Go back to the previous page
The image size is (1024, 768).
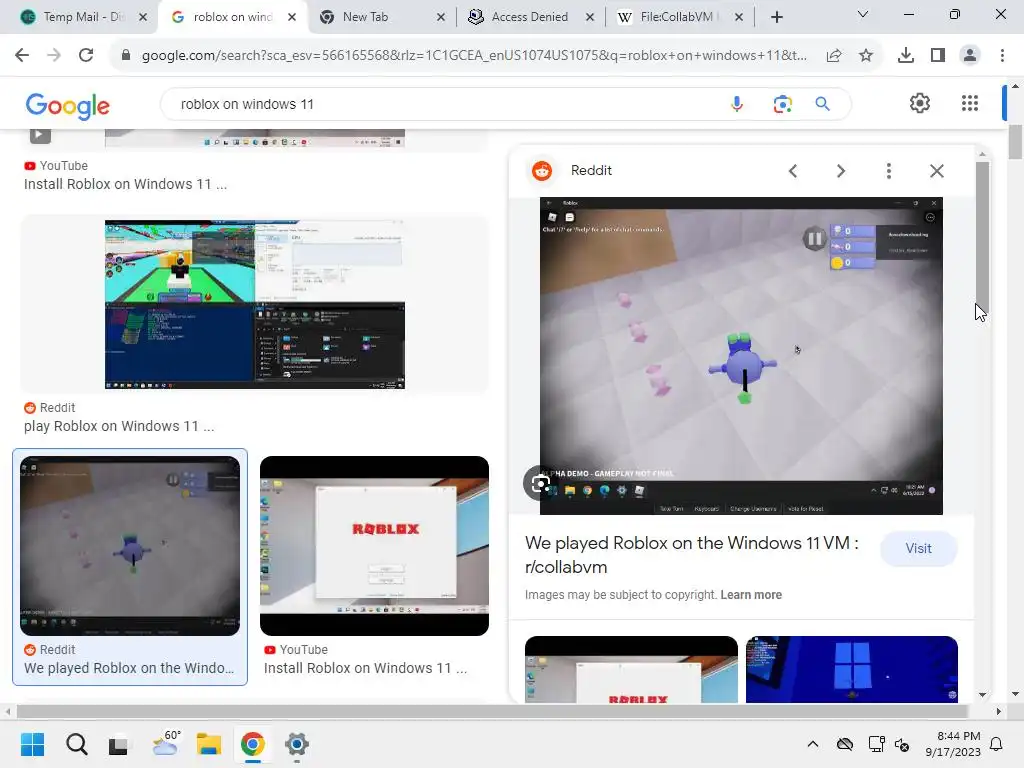22,56
